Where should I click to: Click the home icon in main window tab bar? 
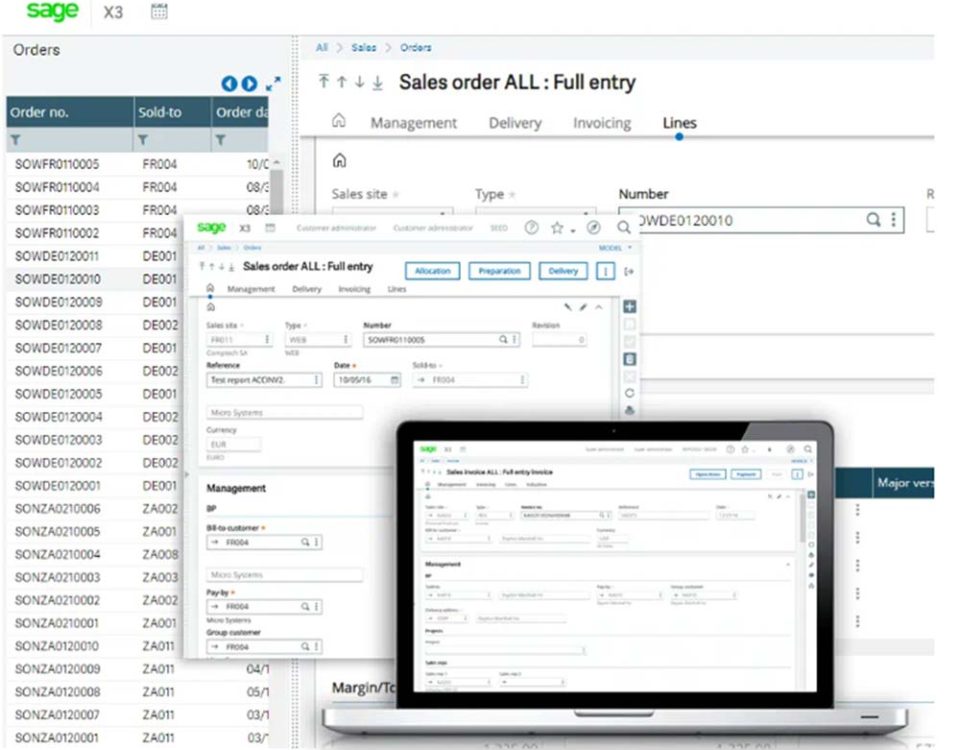pyautogui.click(x=339, y=121)
